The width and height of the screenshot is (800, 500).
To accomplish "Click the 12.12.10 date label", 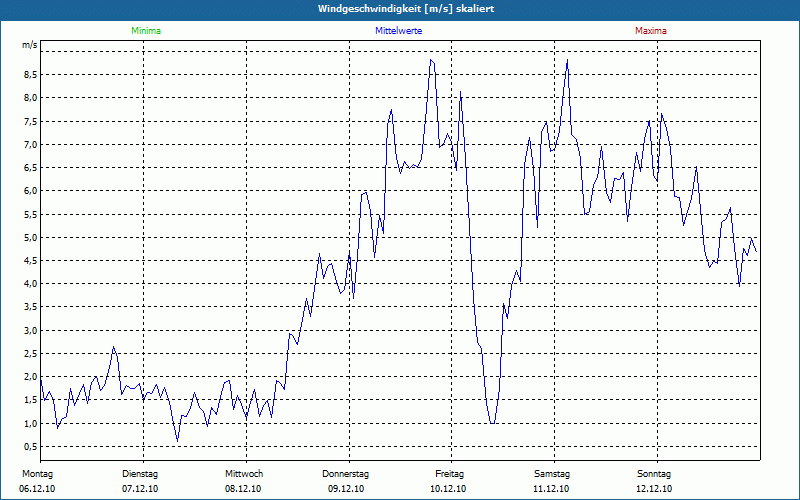I will coord(654,489).
